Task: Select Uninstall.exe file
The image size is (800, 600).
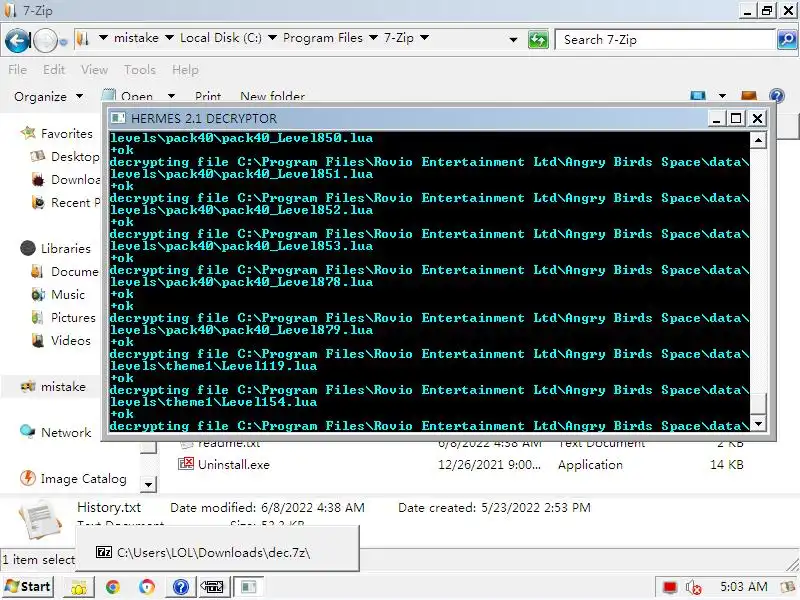Action: [x=233, y=465]
